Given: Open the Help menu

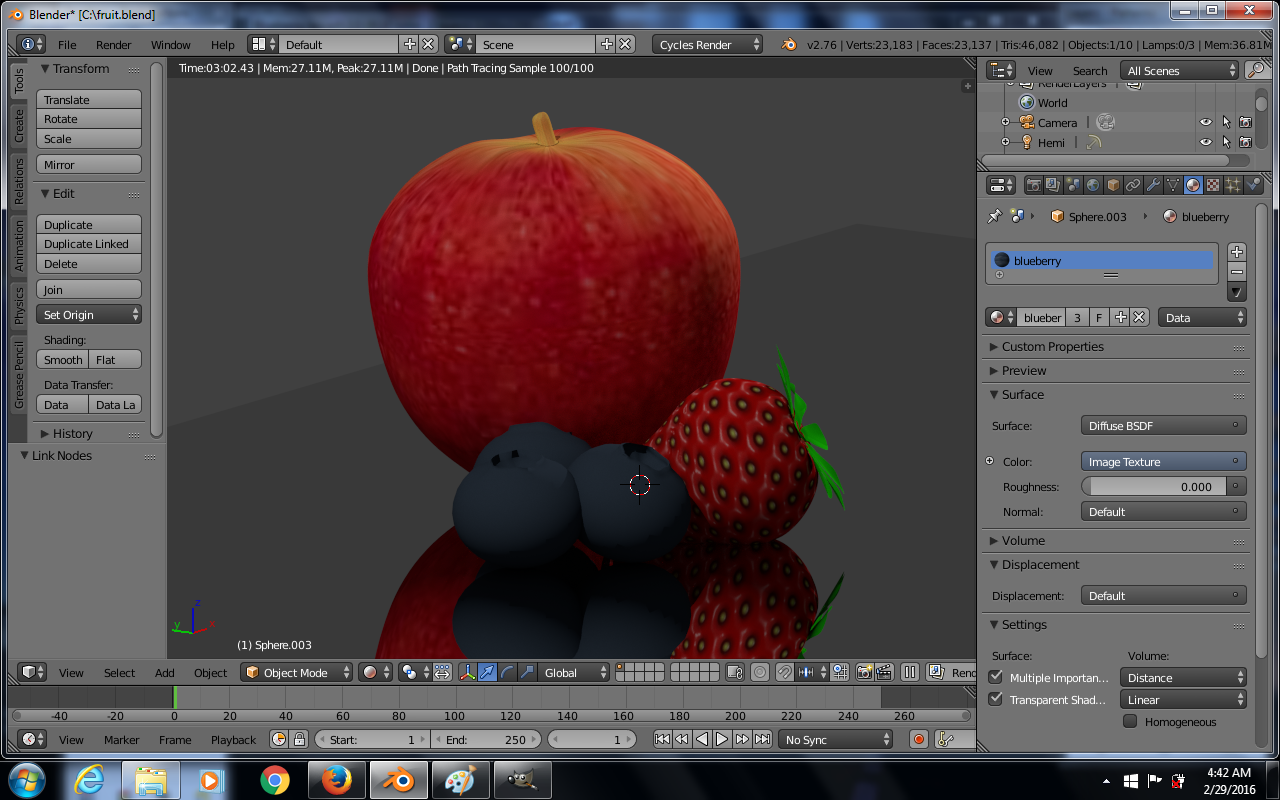Looking at the screenshot, I should [x=223, y=44].
